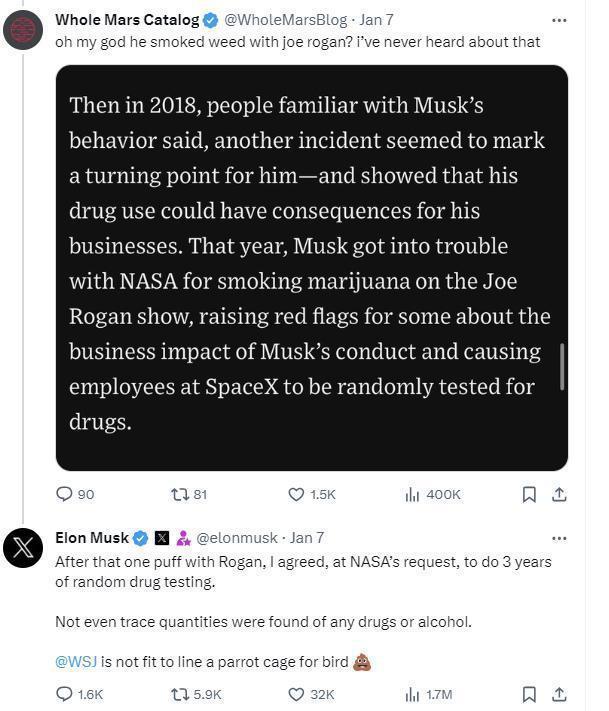Open more options for Elon Musk's tweet
Image resolution: width=609 pixels, height=711 pixels.
point(559,538)
